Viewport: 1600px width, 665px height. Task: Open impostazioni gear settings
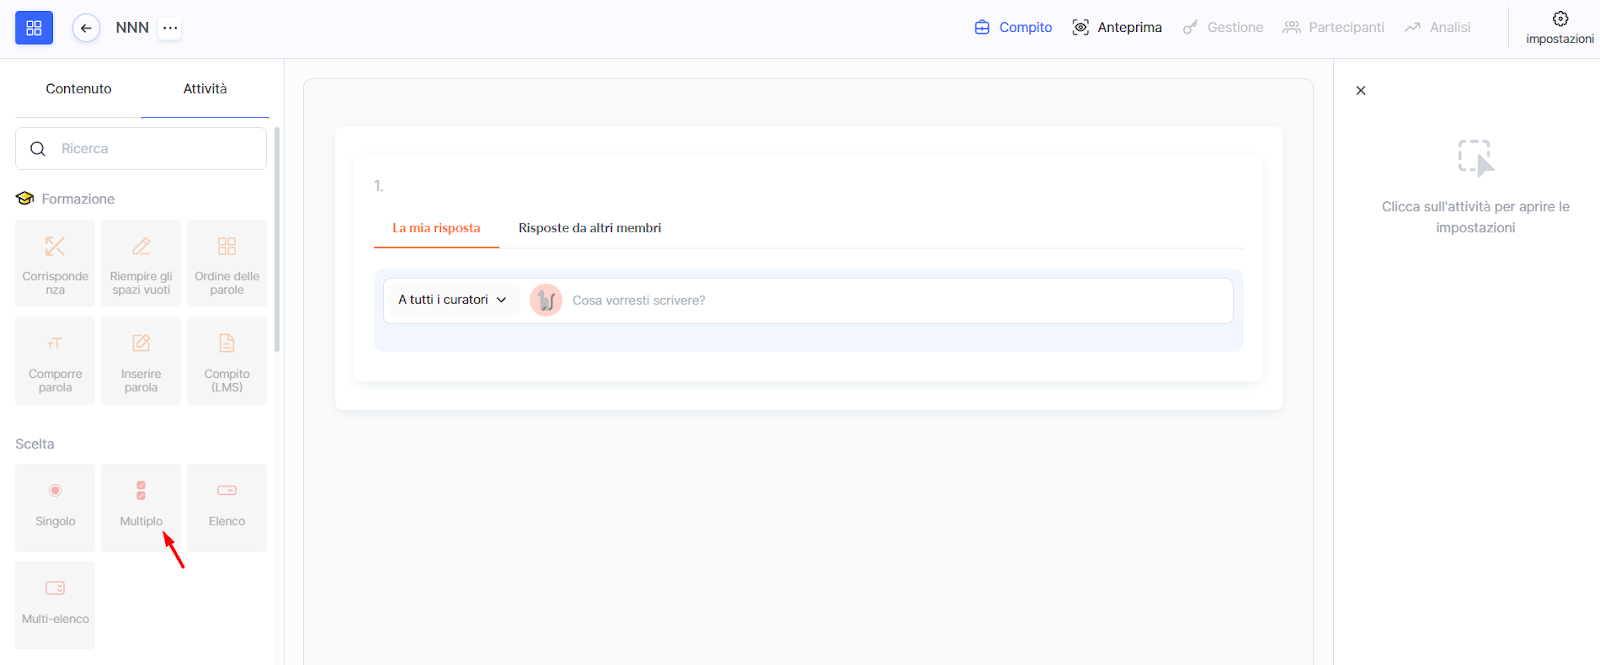coord(1559,27)
